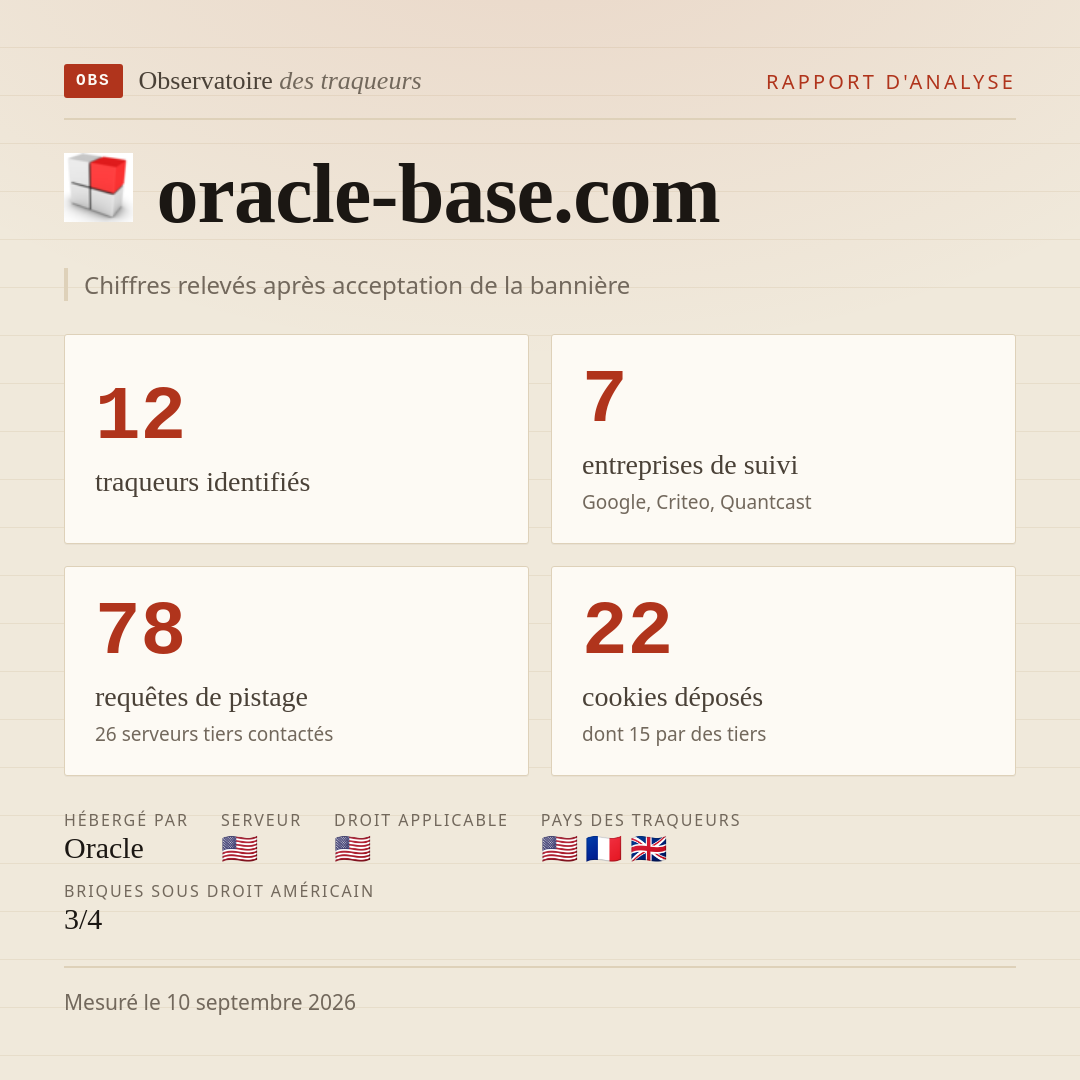Click the French flag under Pays des traqueurs
Viewport: 1080px width, 1080px height.
pyautogui.click(x=604, y=849)
